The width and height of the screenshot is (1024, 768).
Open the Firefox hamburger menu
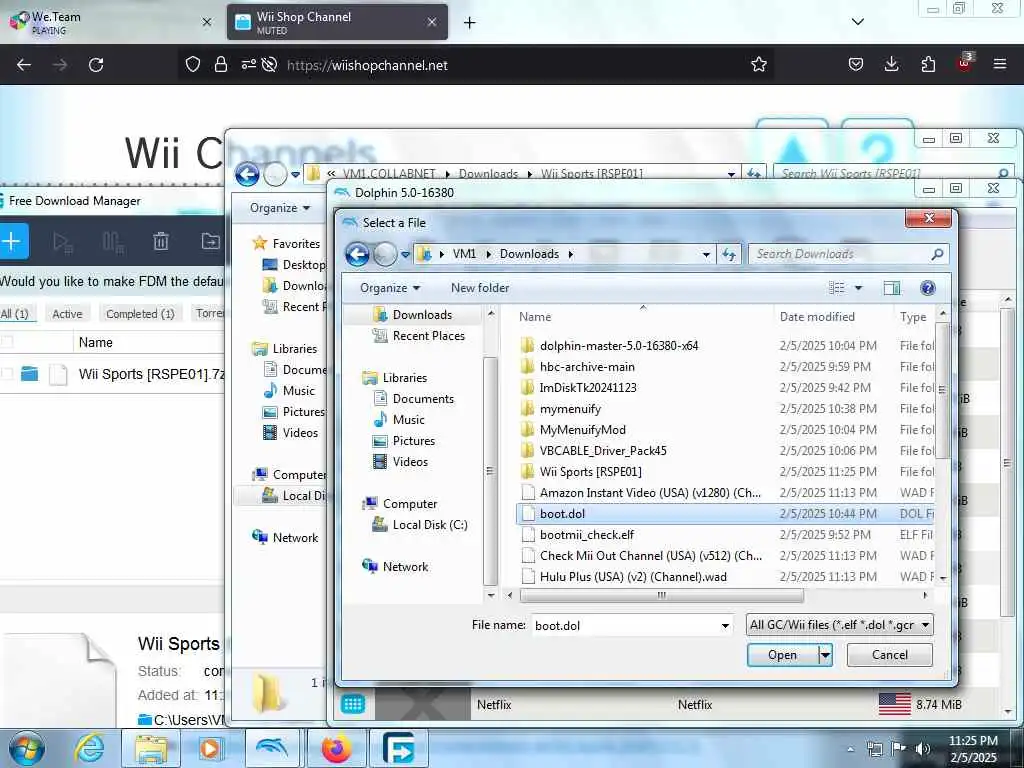999,64
